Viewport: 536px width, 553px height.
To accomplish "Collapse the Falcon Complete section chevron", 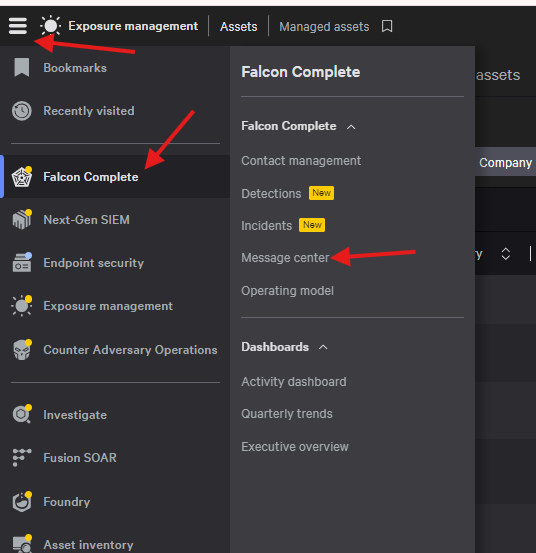I will pyautogui.click(x=351, y=127).
